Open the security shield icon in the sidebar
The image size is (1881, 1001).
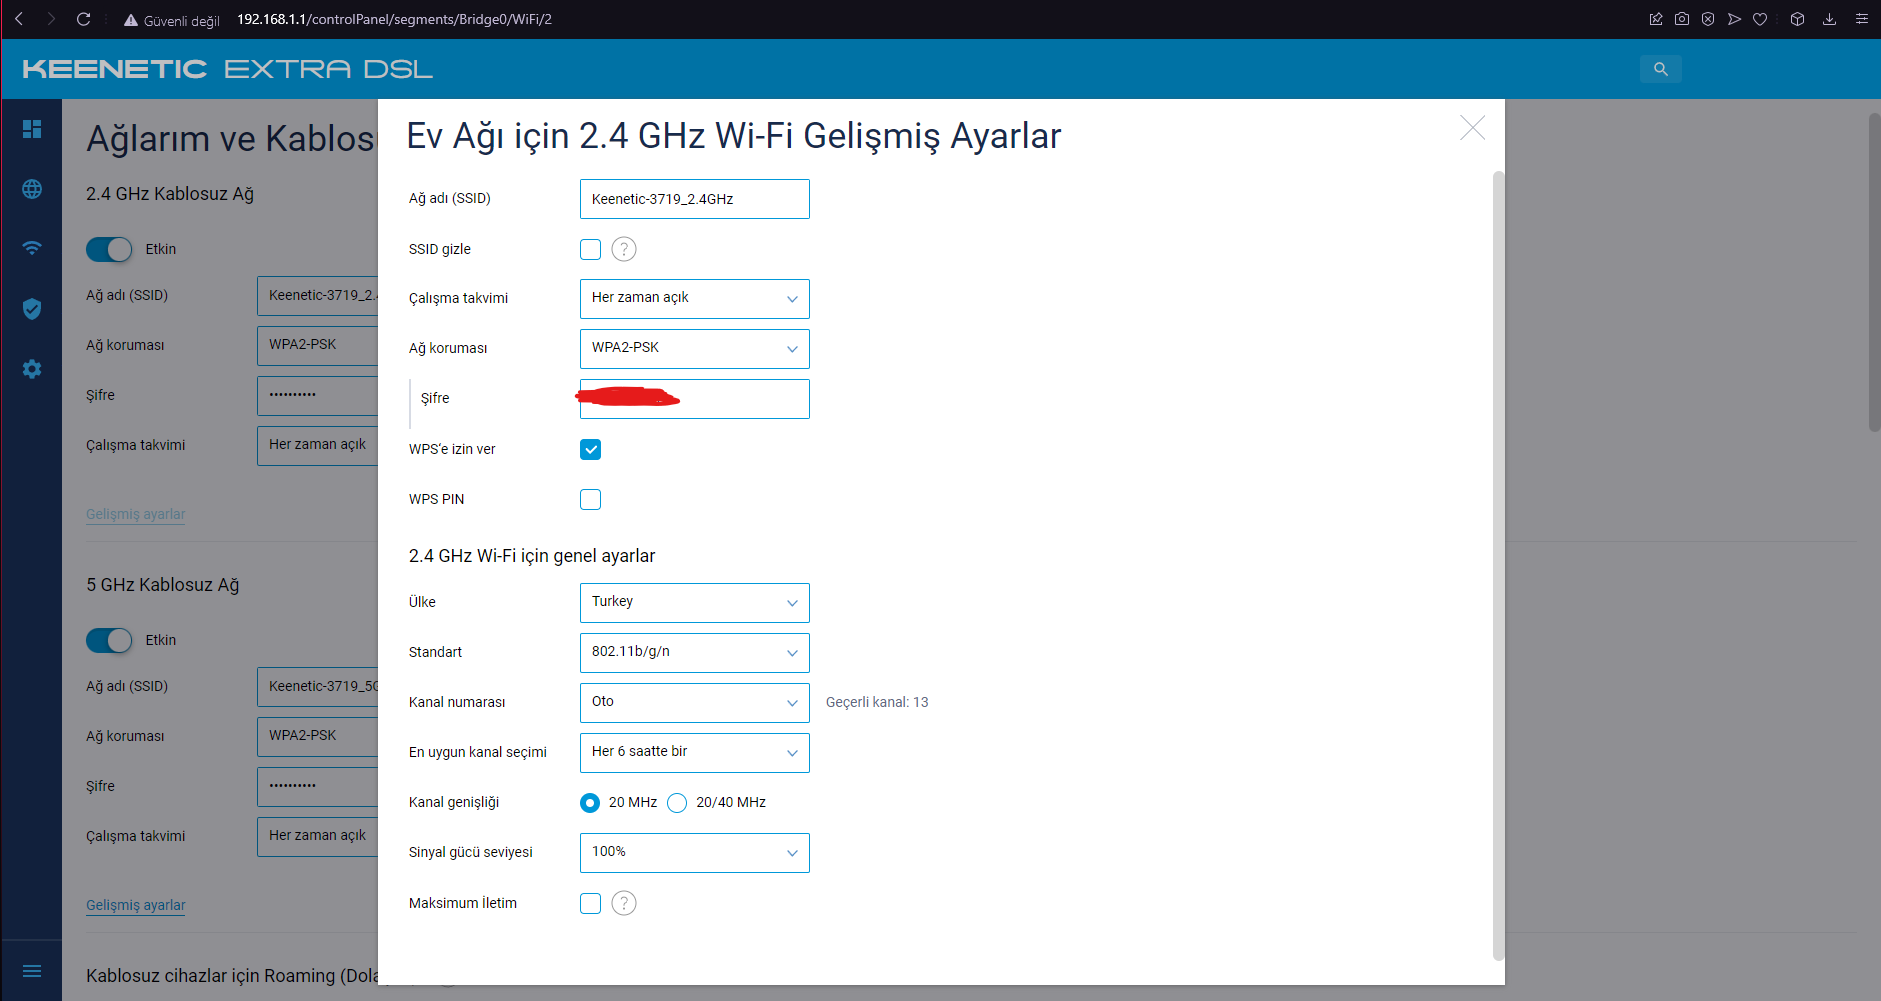32,309
